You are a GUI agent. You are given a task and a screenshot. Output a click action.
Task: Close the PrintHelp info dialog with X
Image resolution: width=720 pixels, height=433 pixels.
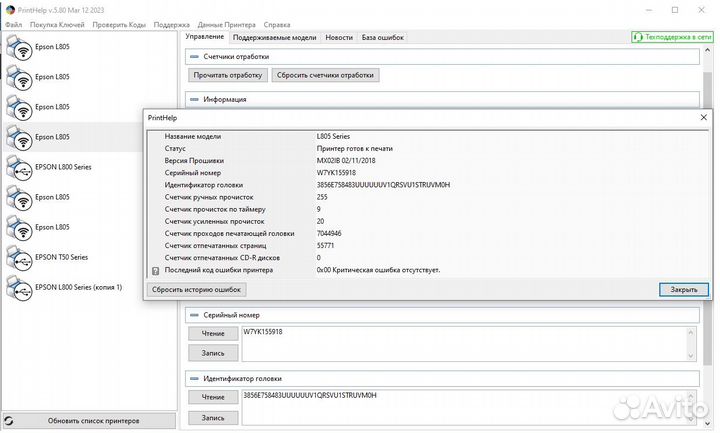(703, 118)
